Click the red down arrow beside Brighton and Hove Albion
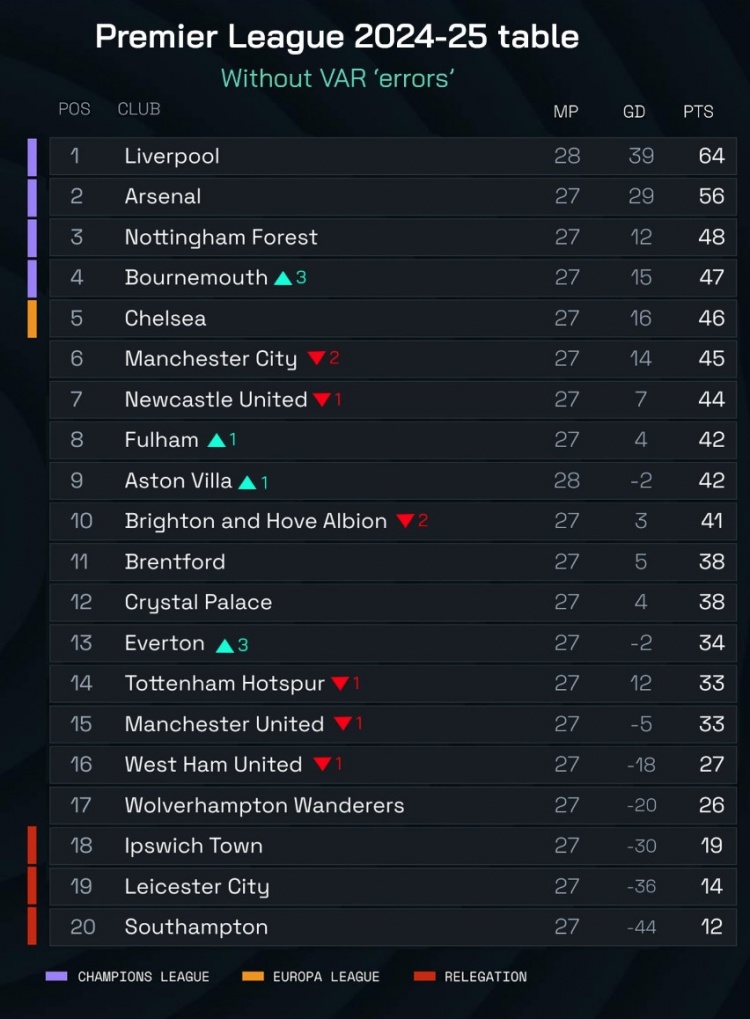This screenshot has width=750, height=1019. click(x=405, y=521)
